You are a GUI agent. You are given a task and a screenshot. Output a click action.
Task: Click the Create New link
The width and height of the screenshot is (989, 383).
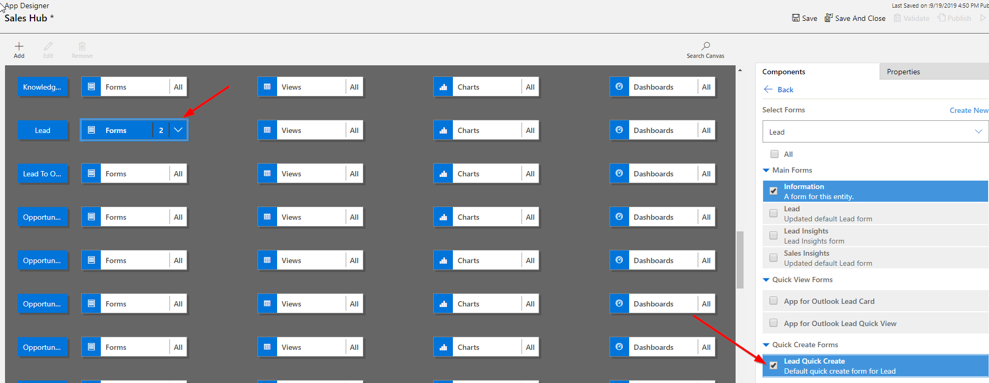pyautogui.click(x=969, y=110)
